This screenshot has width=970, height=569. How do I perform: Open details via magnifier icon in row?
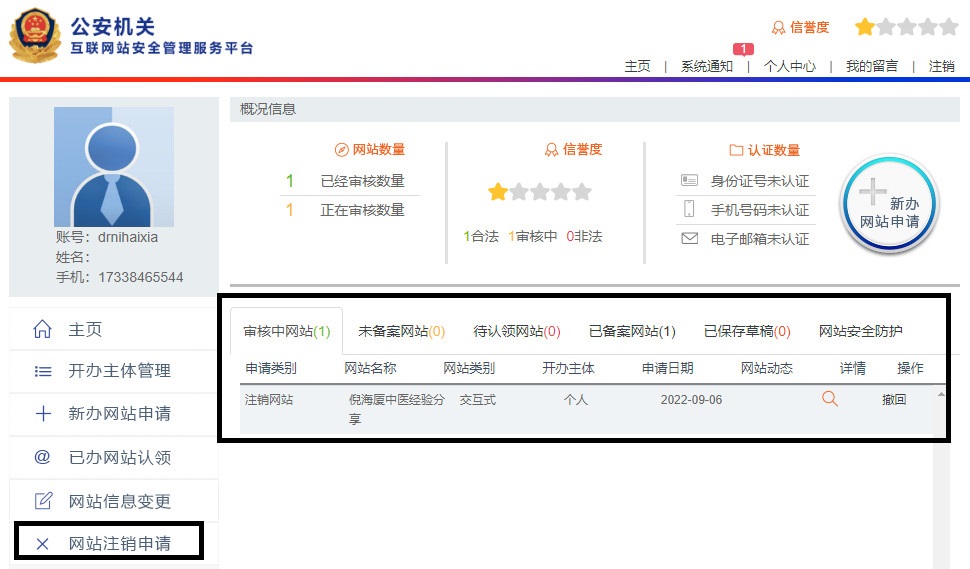click(x=830, y=399)
